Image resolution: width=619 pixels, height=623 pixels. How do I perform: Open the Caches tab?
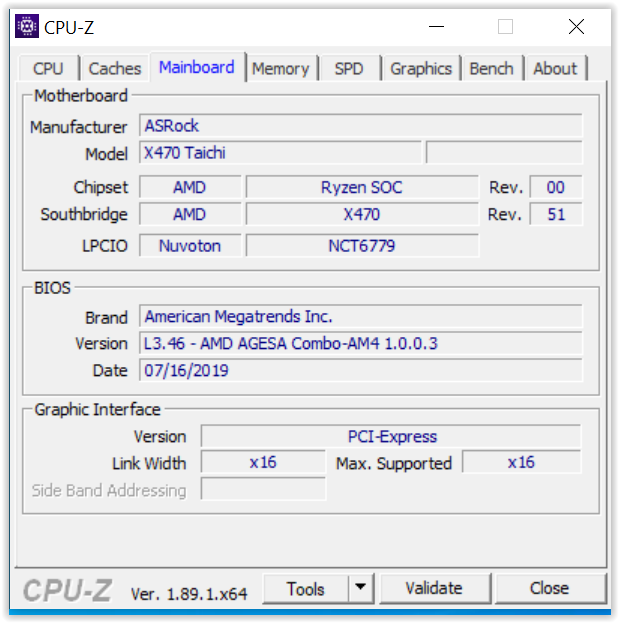point(114,68)
